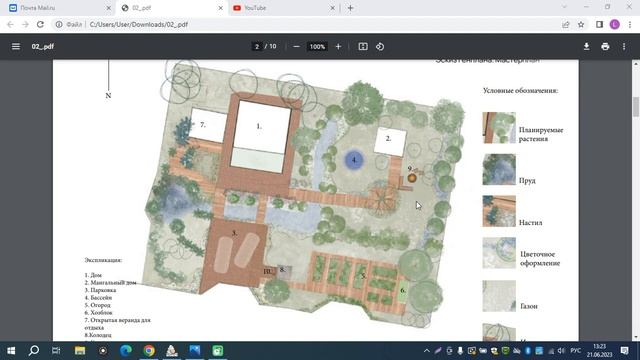Click the text '5. Огород'
The image size is (640, 360).
[98, 305]
